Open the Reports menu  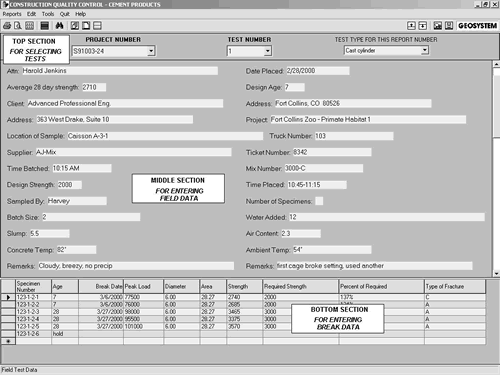coord(12,14)
